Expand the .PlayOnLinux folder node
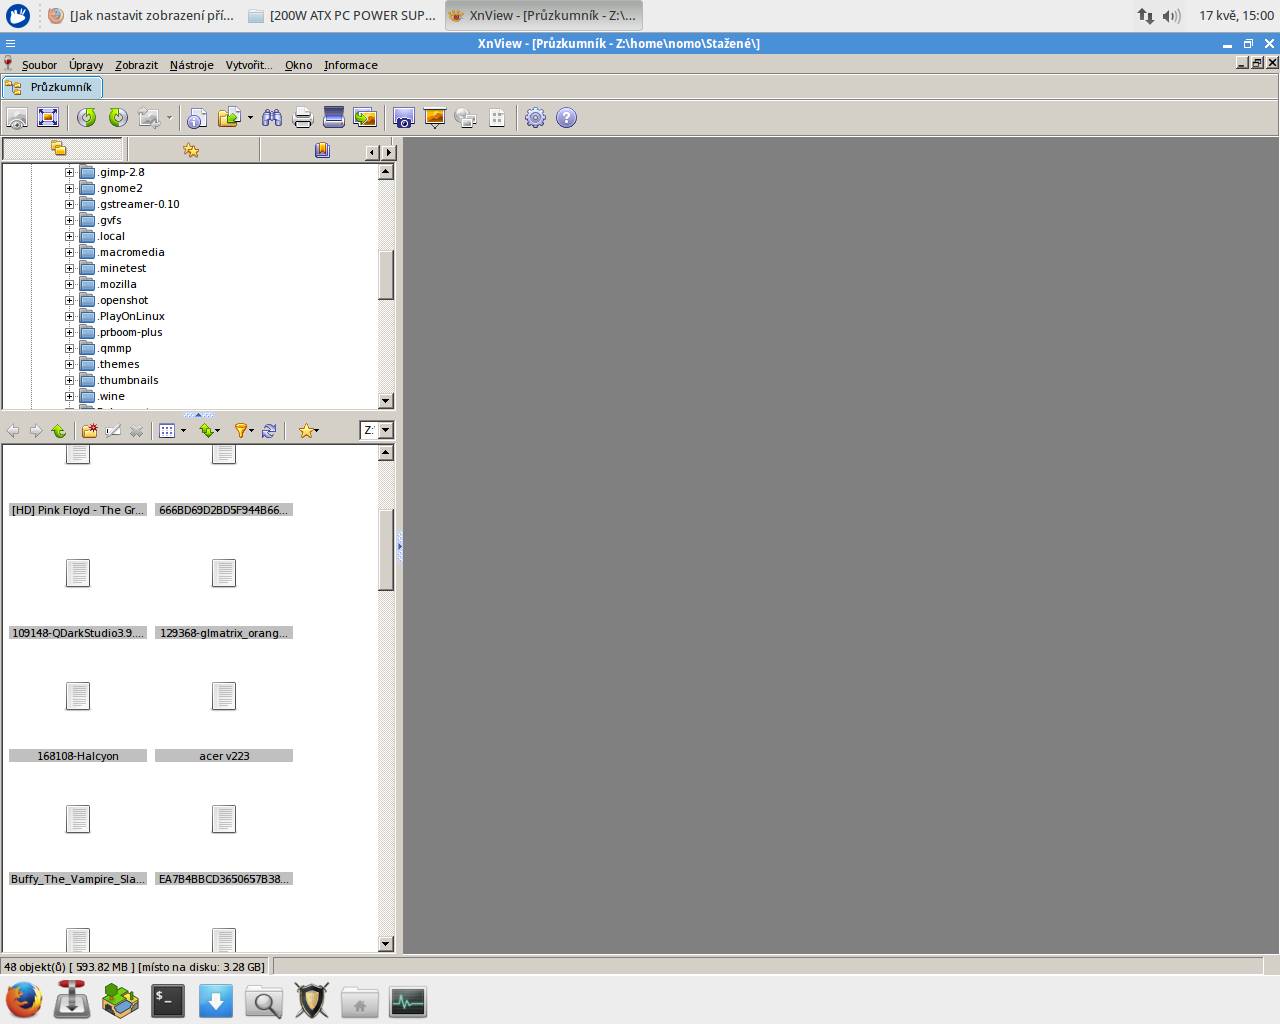Viewport: 1280px width, 1024px height. 70,316
